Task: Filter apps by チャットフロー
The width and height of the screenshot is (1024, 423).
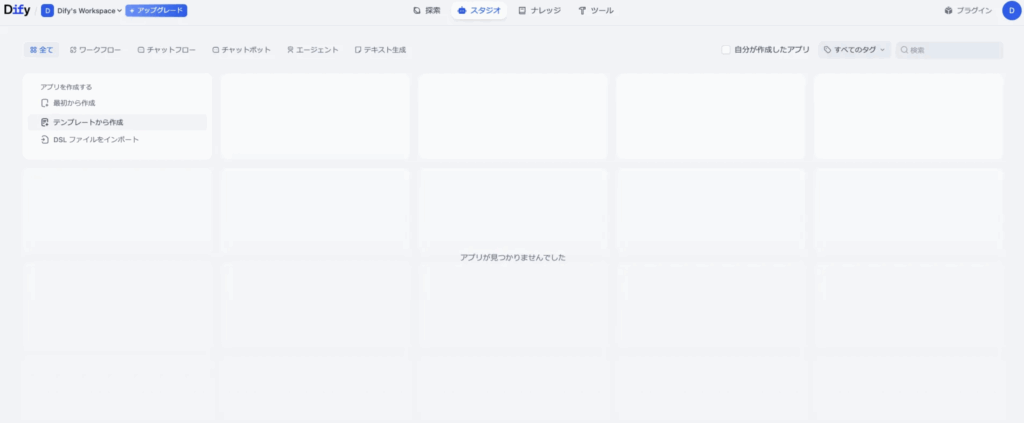Action: 167,49
